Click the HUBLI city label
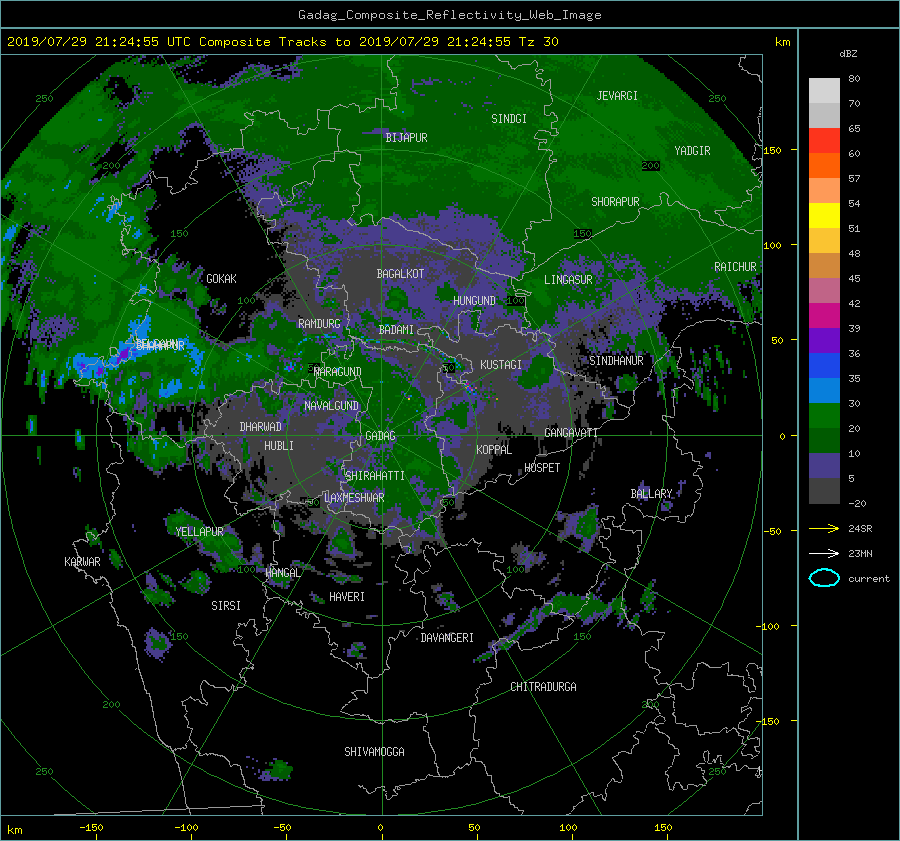This screenshot has height=841, width=900. coord(279,446)
